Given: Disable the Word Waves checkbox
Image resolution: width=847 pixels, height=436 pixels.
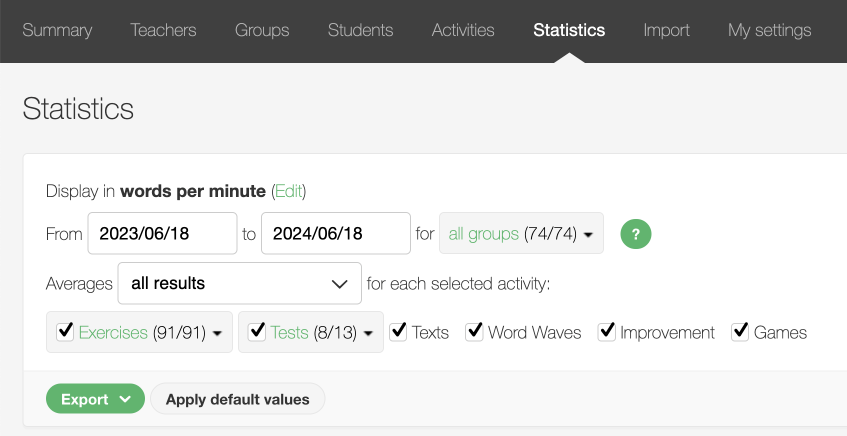Looking at the screenshot, I should tap(474, 332).
